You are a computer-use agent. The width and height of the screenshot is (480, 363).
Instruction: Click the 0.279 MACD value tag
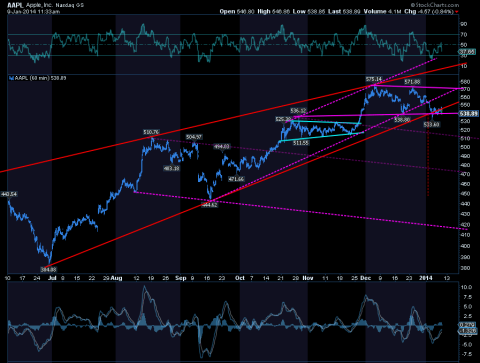point(467,325)
